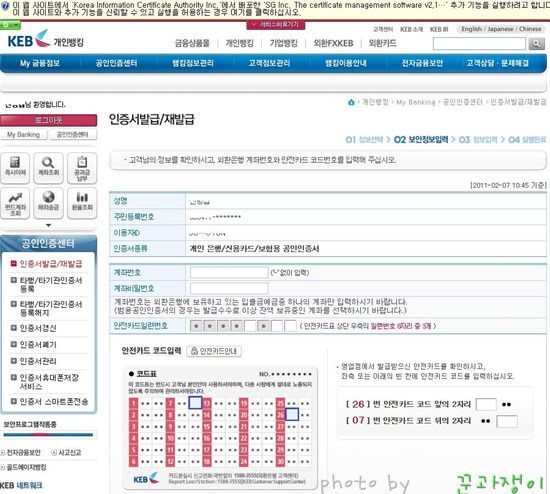Image resolution: width=550 pixels, height=494 pixels.
Task: Focus the header search text field
Action: coord(479,44)
